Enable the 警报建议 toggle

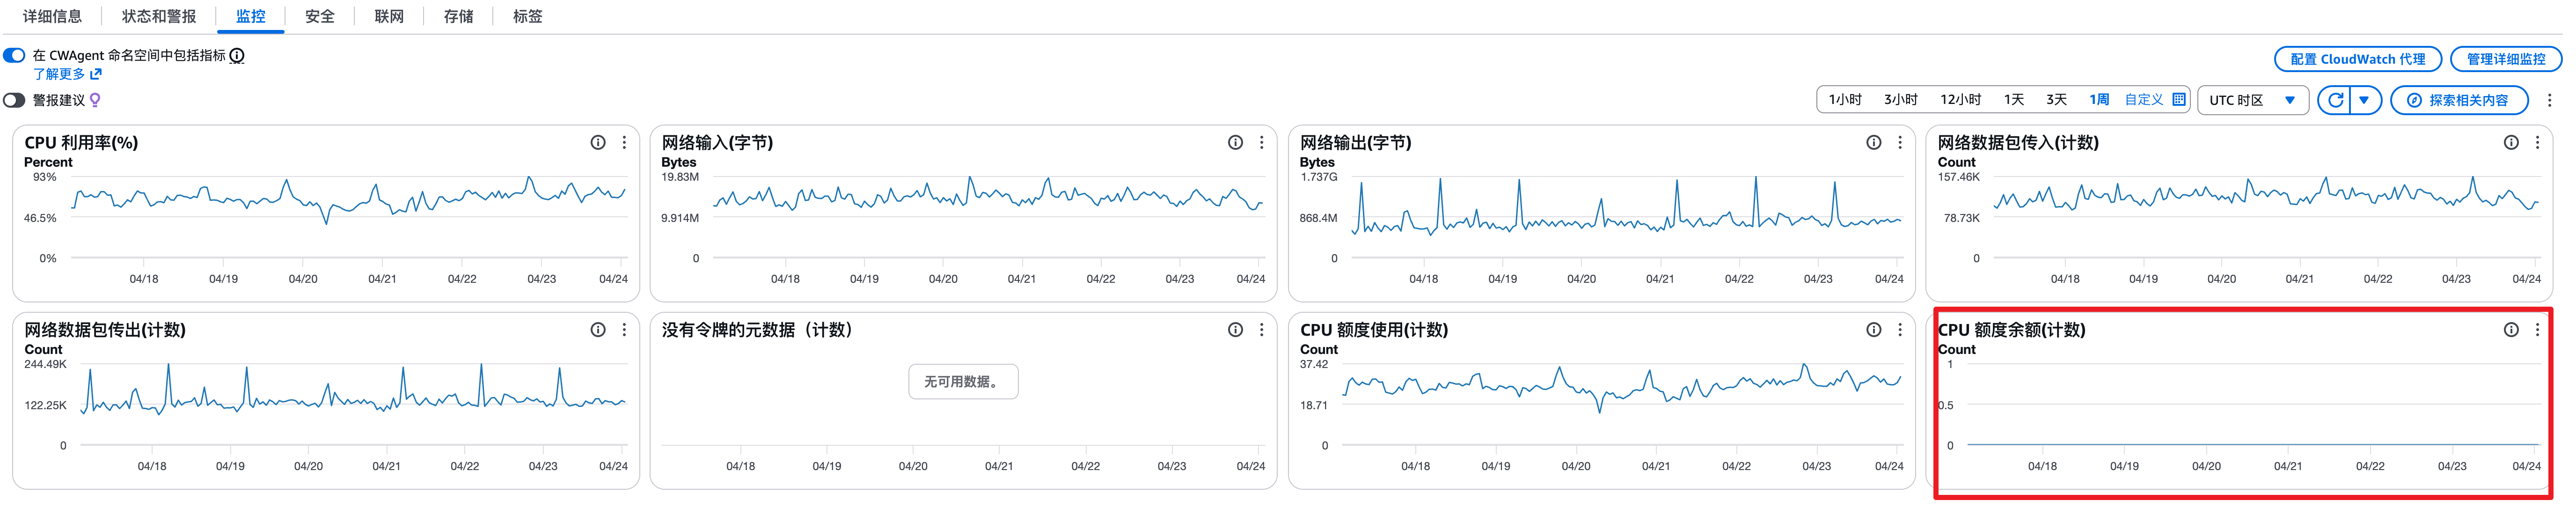pyautogui.click(x=14, y=100)
